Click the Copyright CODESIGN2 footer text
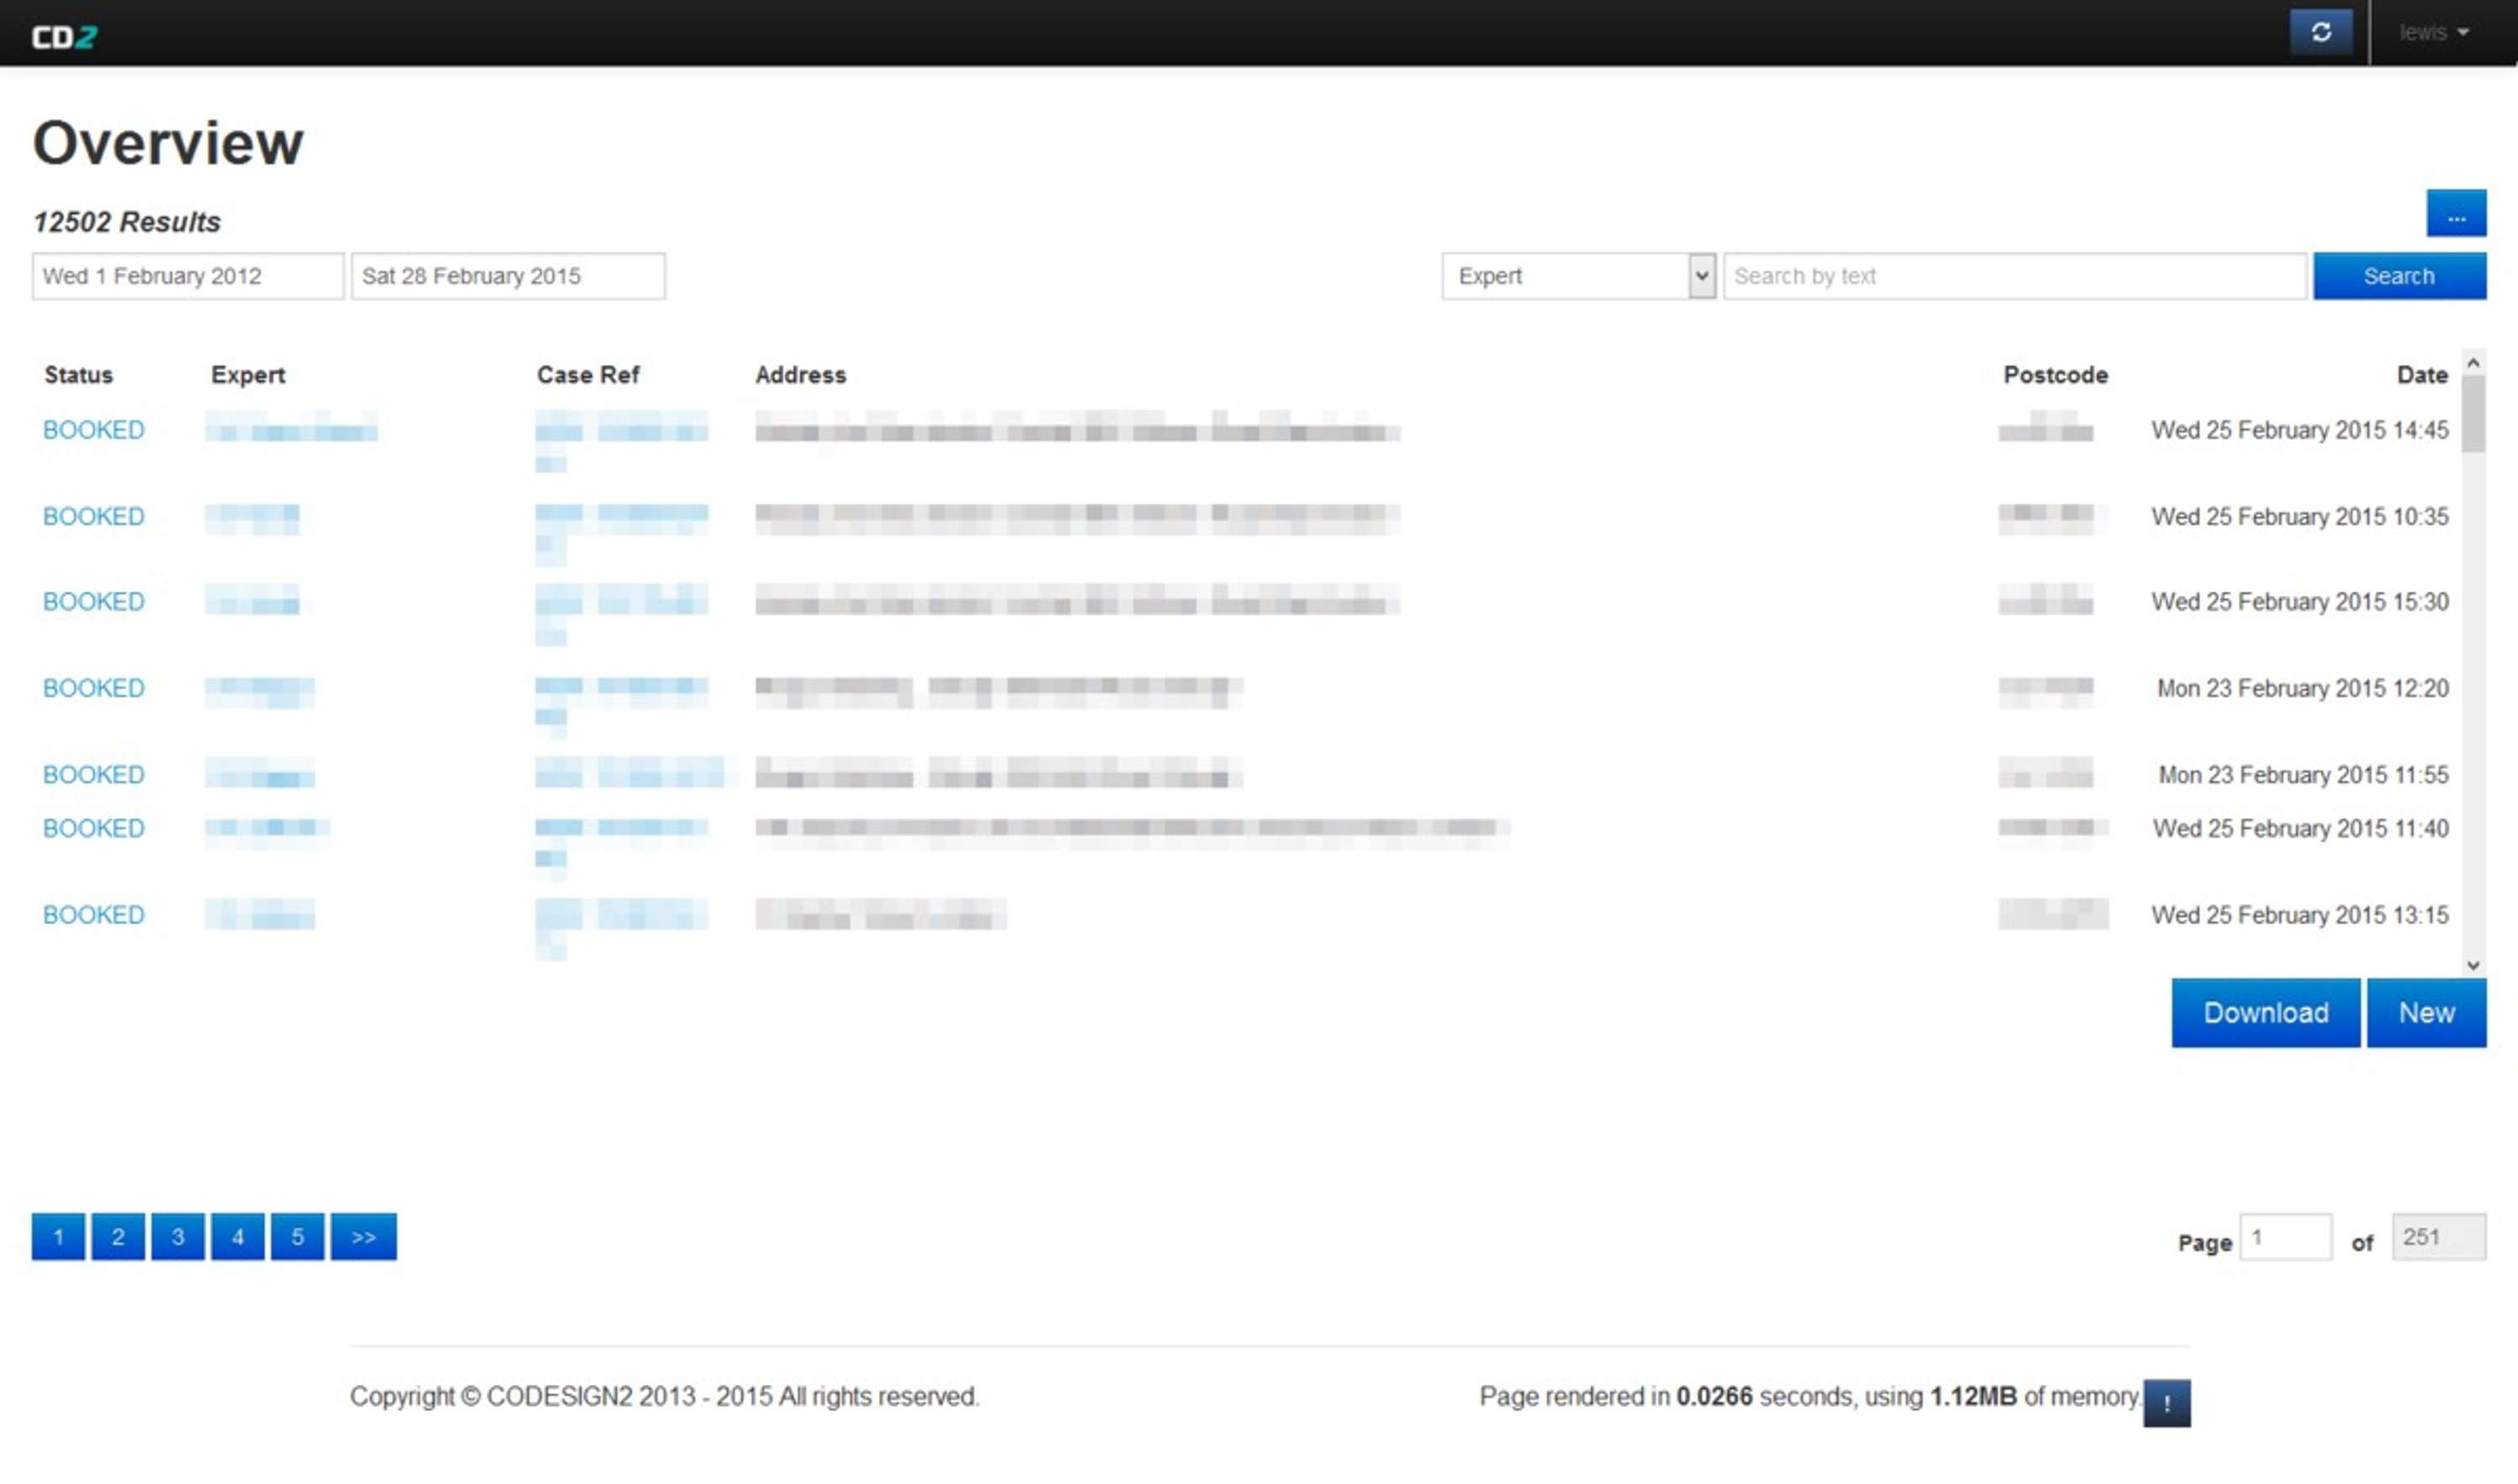Screen dimensions: 2518x1484 (664, 1397)
